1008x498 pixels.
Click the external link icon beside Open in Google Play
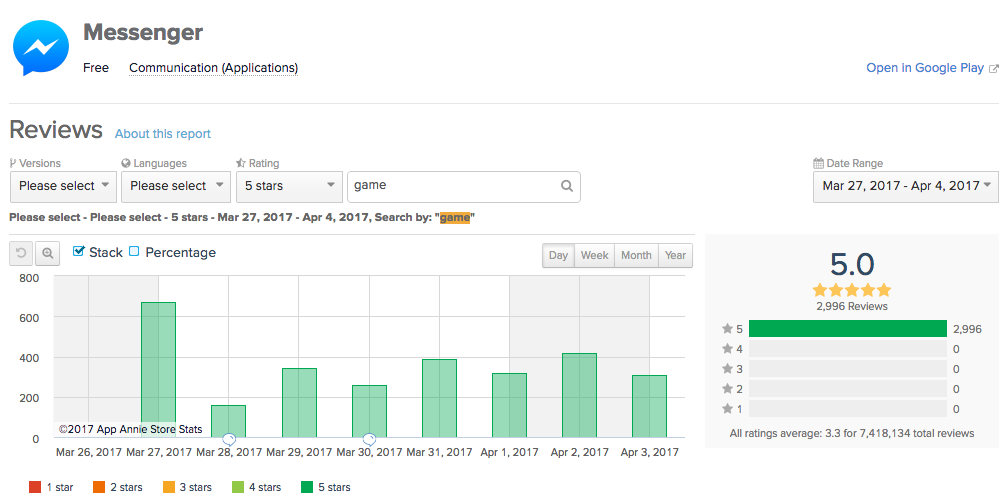coord(994,68)
